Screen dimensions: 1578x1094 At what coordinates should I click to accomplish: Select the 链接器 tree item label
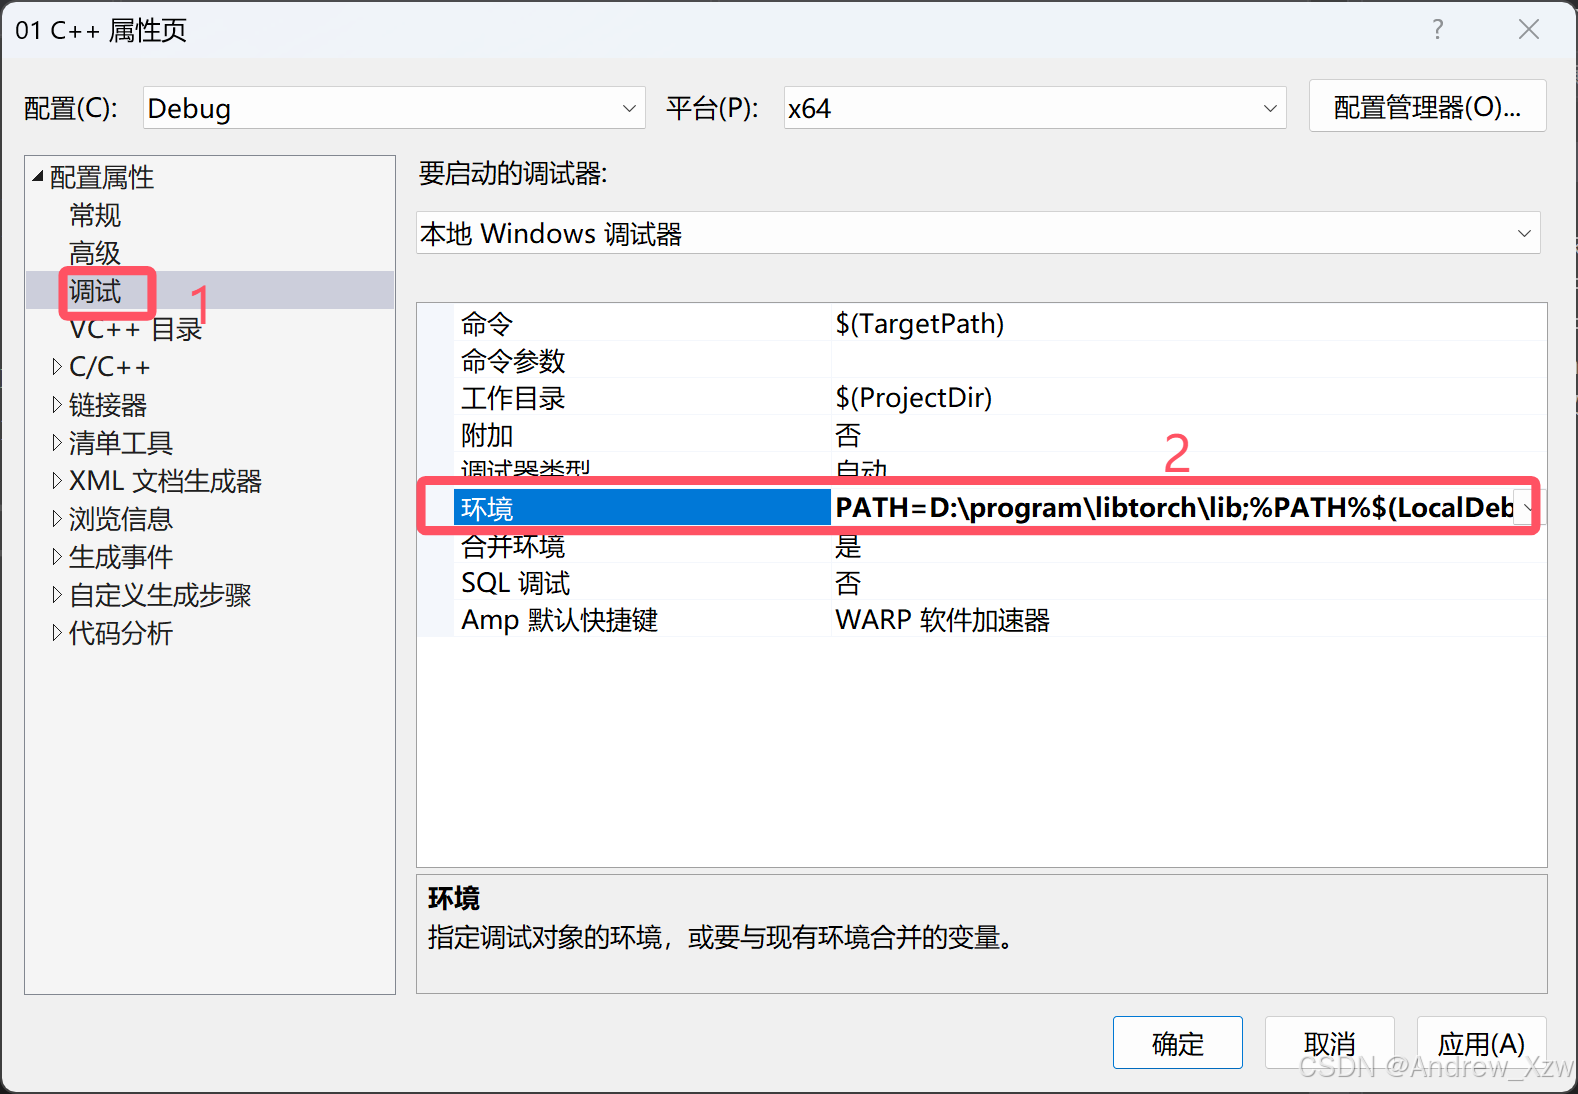(x=108, y=405)
